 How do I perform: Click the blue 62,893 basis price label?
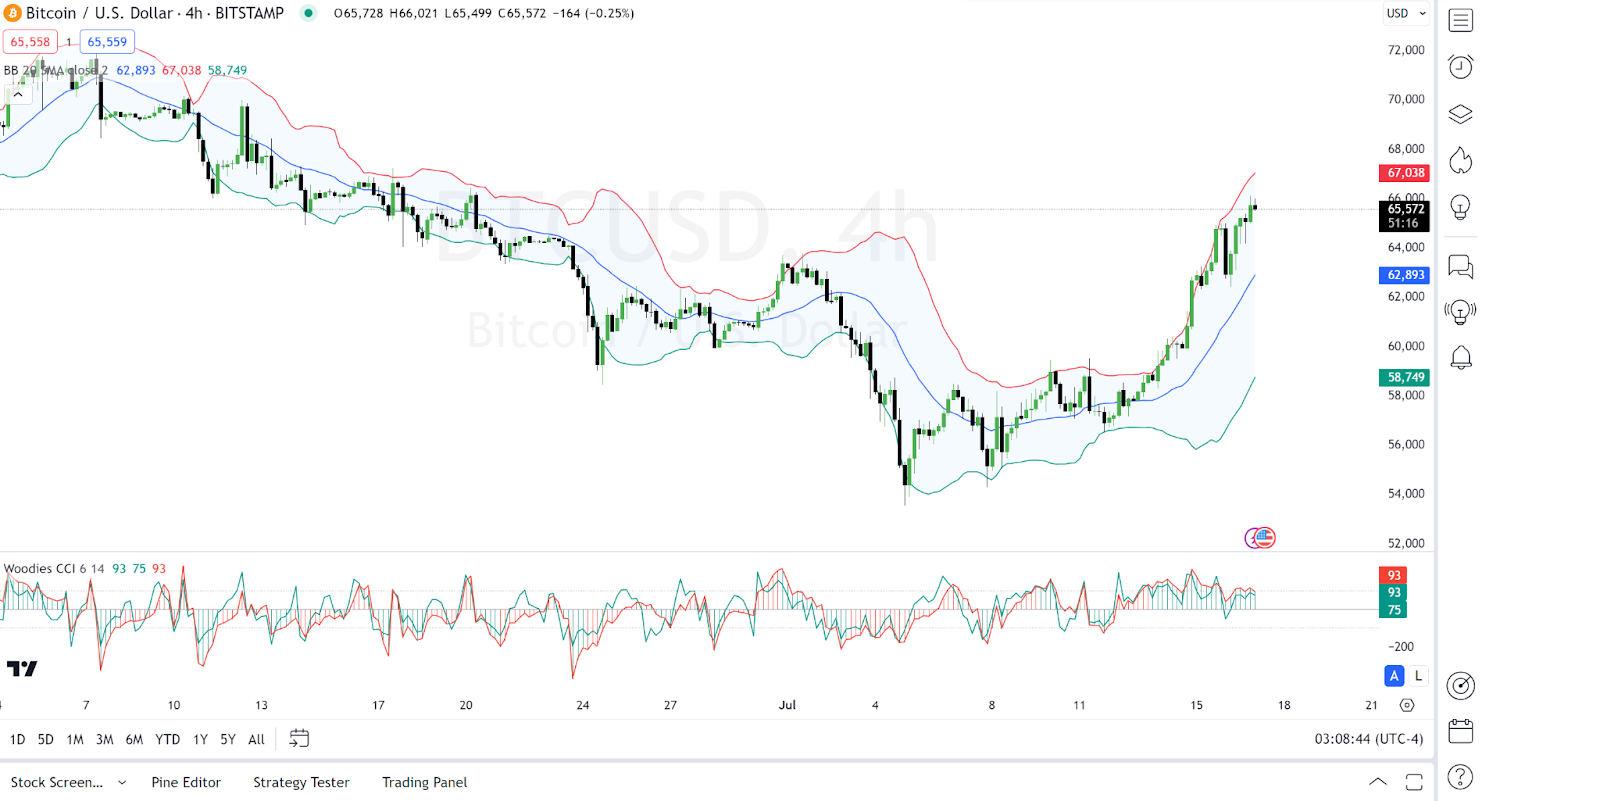1404,275
